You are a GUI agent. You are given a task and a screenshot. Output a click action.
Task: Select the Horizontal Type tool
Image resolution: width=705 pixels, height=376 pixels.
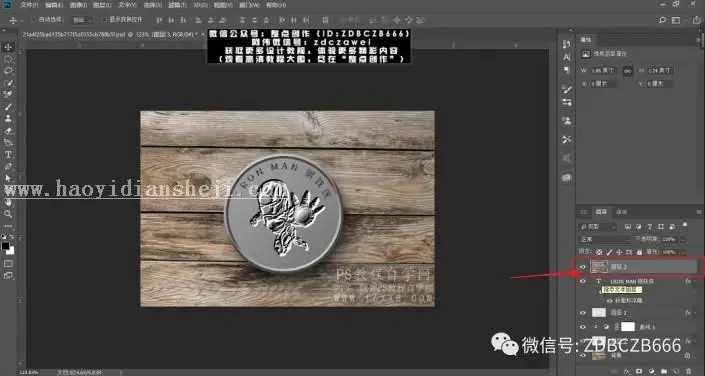8,154
